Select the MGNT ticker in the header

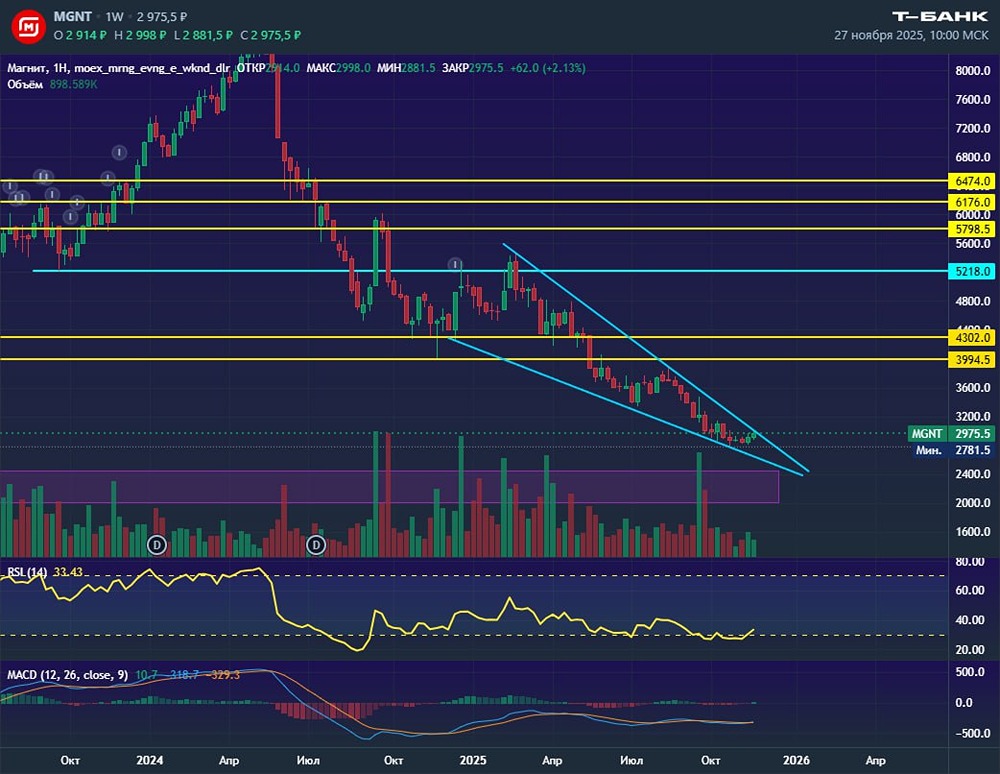[73, 17]
